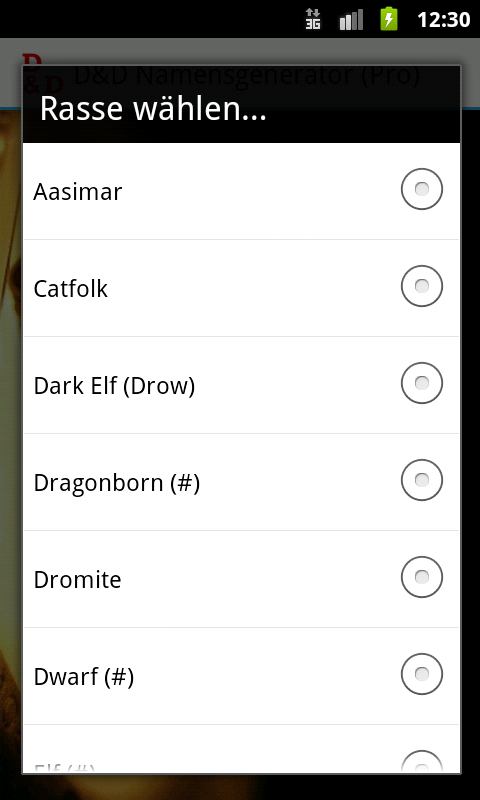This screenshot has height=800, width=480.
Task: Choose the Dark Elf (Drow) radio button
Action: tap(421, 383)
